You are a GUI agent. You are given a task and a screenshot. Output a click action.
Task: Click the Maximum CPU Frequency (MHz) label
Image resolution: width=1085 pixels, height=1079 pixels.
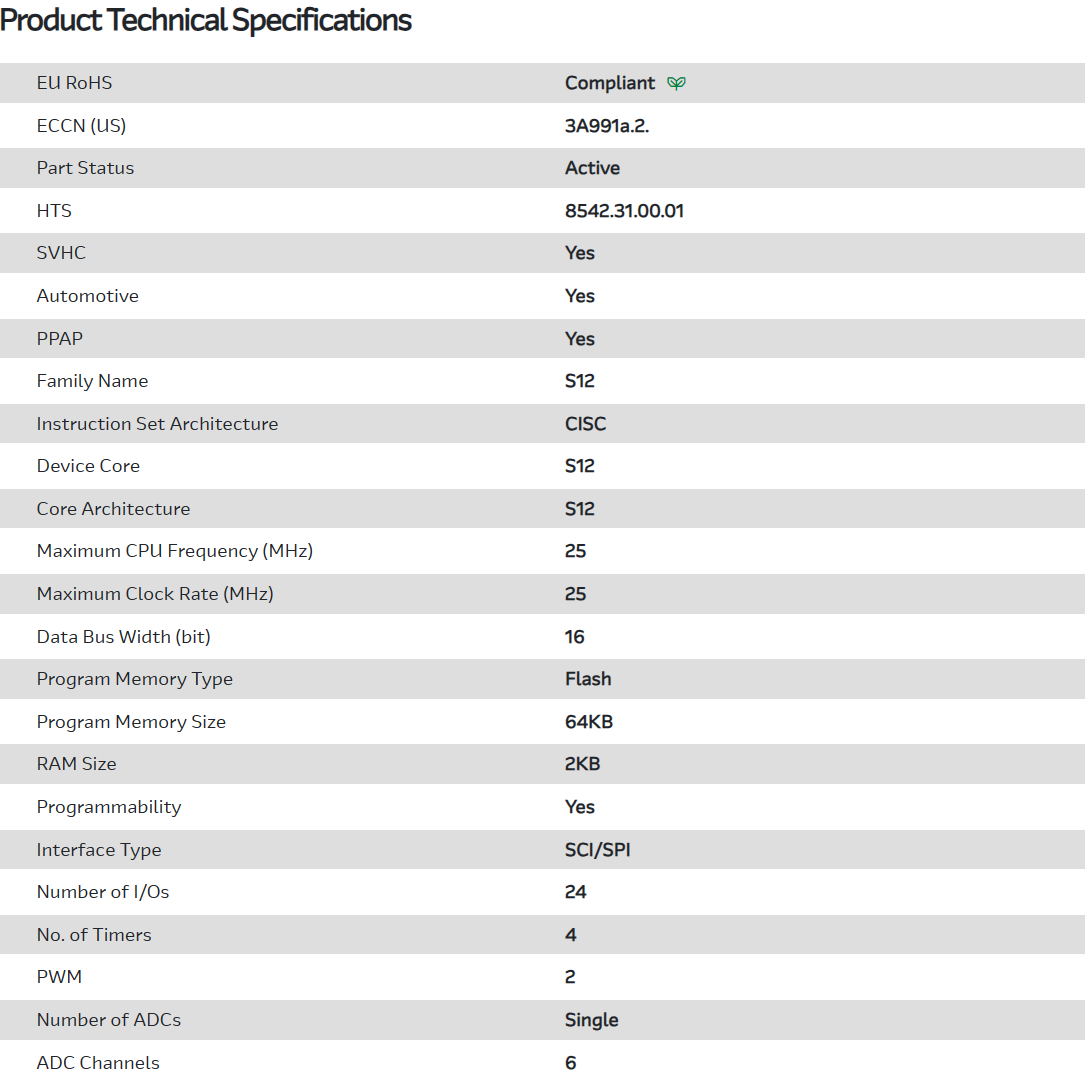tap(174, 551)
